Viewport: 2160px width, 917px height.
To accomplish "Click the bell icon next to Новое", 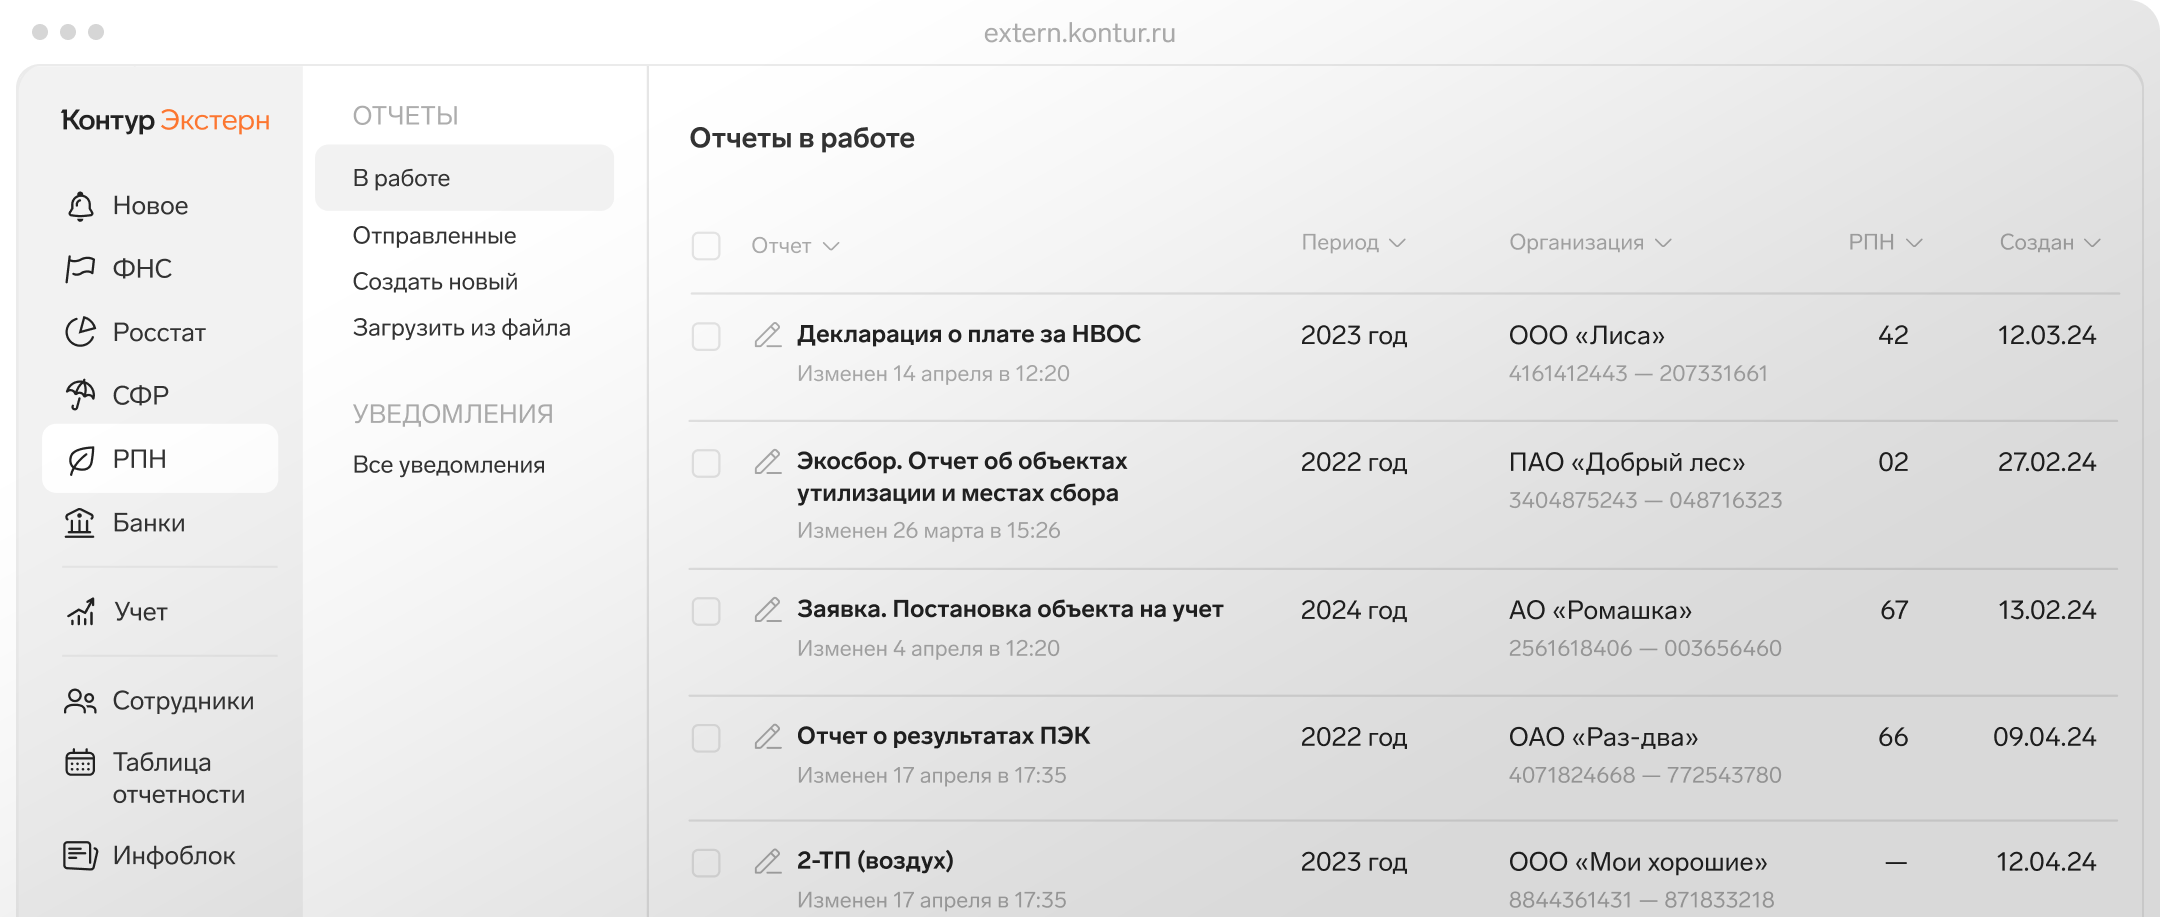I will point(80,206).
